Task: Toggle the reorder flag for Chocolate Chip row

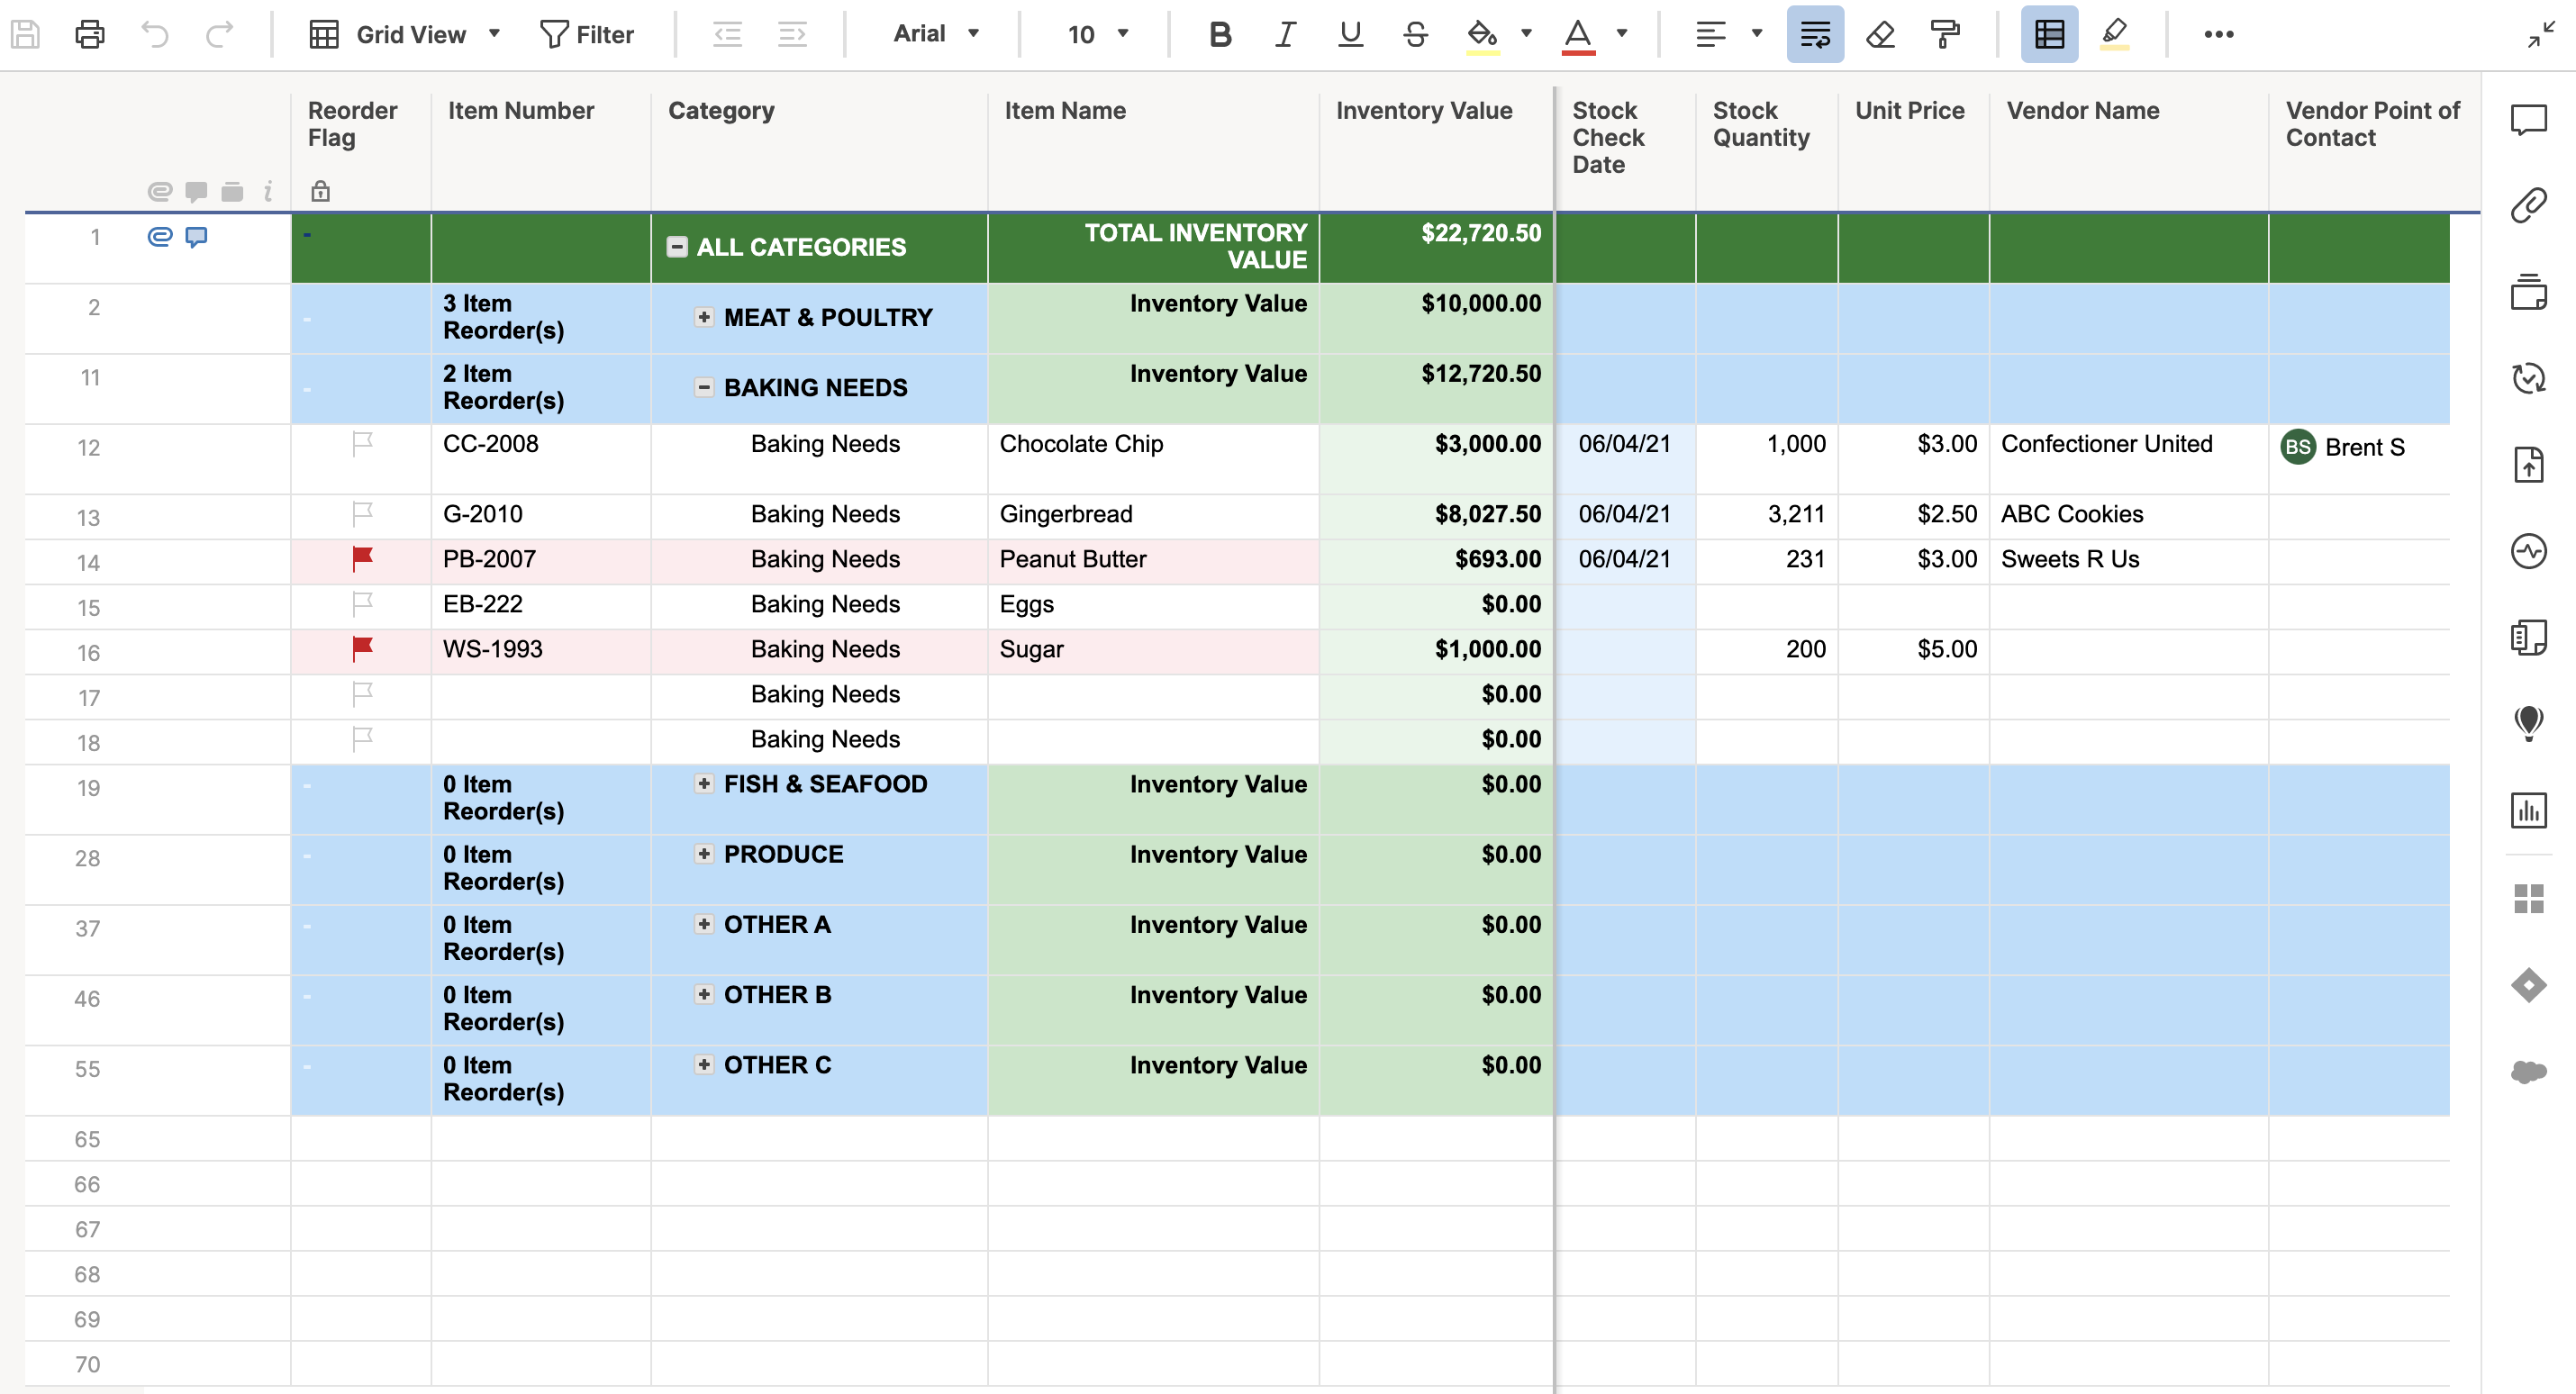Action: click(x=362, y=443)
